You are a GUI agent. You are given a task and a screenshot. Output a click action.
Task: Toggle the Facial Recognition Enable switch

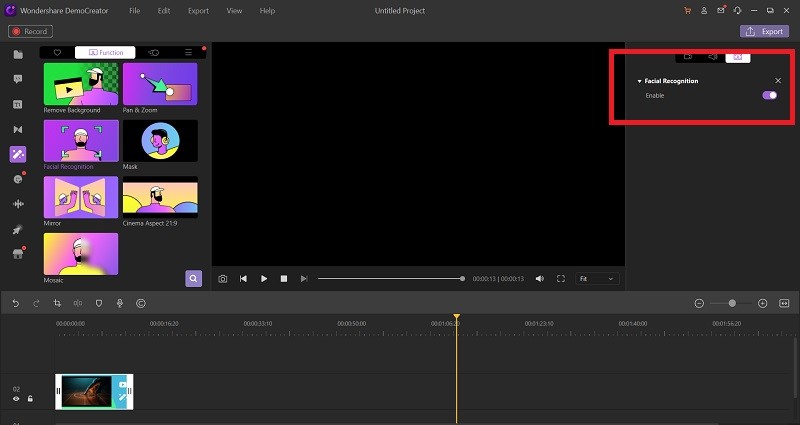pos(769,95)
